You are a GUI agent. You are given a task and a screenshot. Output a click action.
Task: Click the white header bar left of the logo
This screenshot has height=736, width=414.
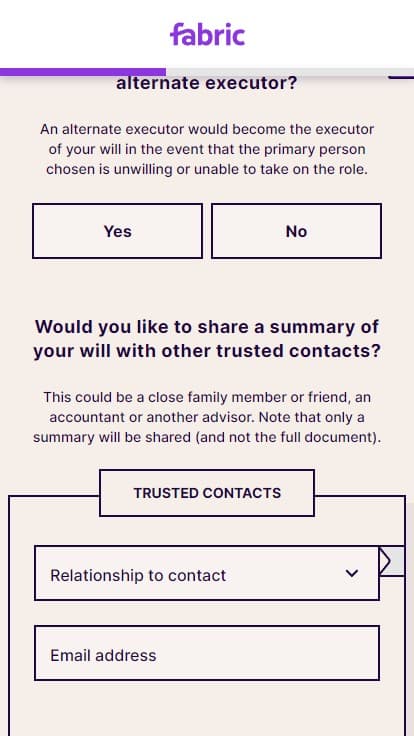point(84,34)
